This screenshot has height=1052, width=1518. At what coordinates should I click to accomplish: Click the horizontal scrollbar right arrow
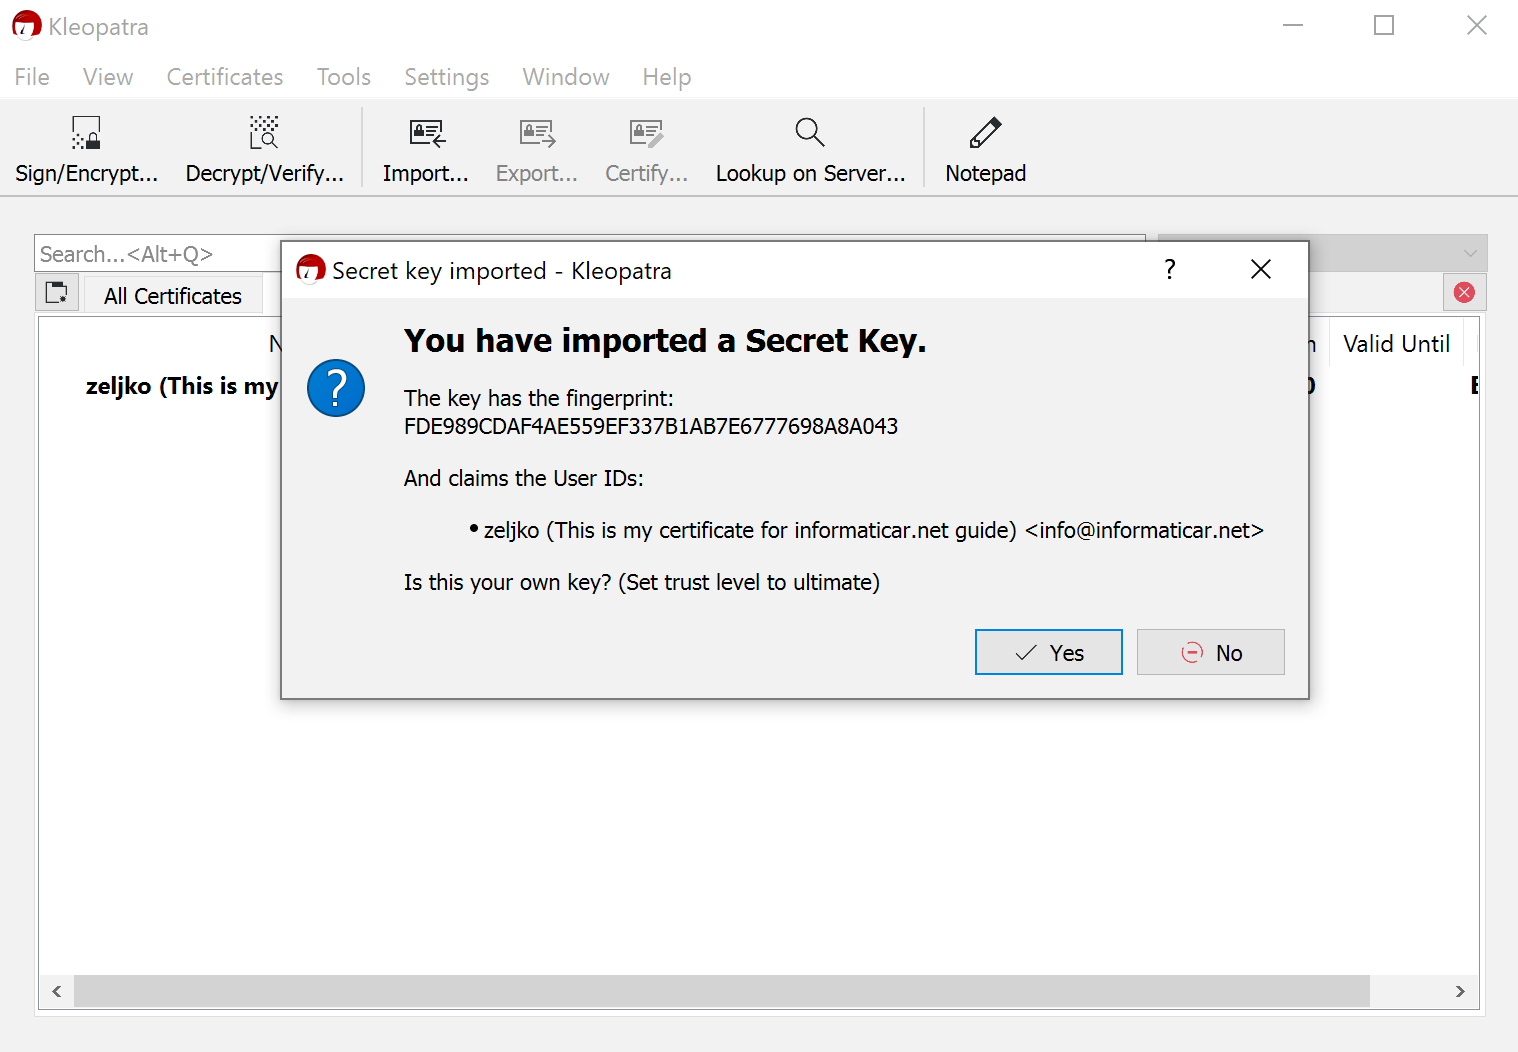pos(1460,991)
